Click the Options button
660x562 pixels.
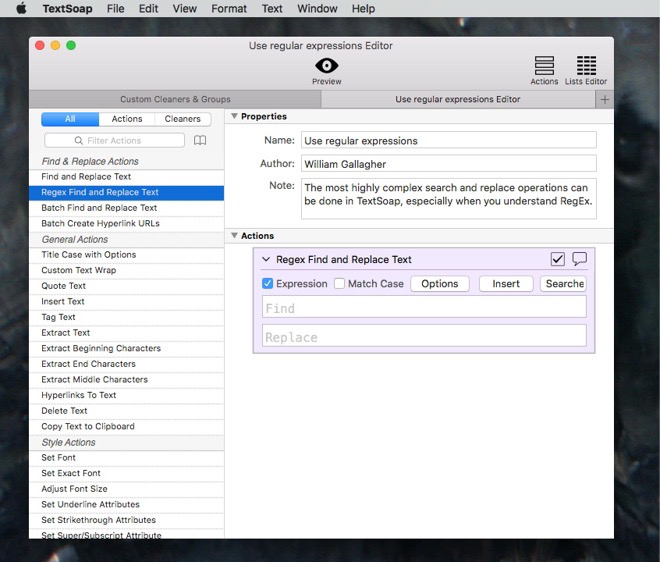[439, 284]
